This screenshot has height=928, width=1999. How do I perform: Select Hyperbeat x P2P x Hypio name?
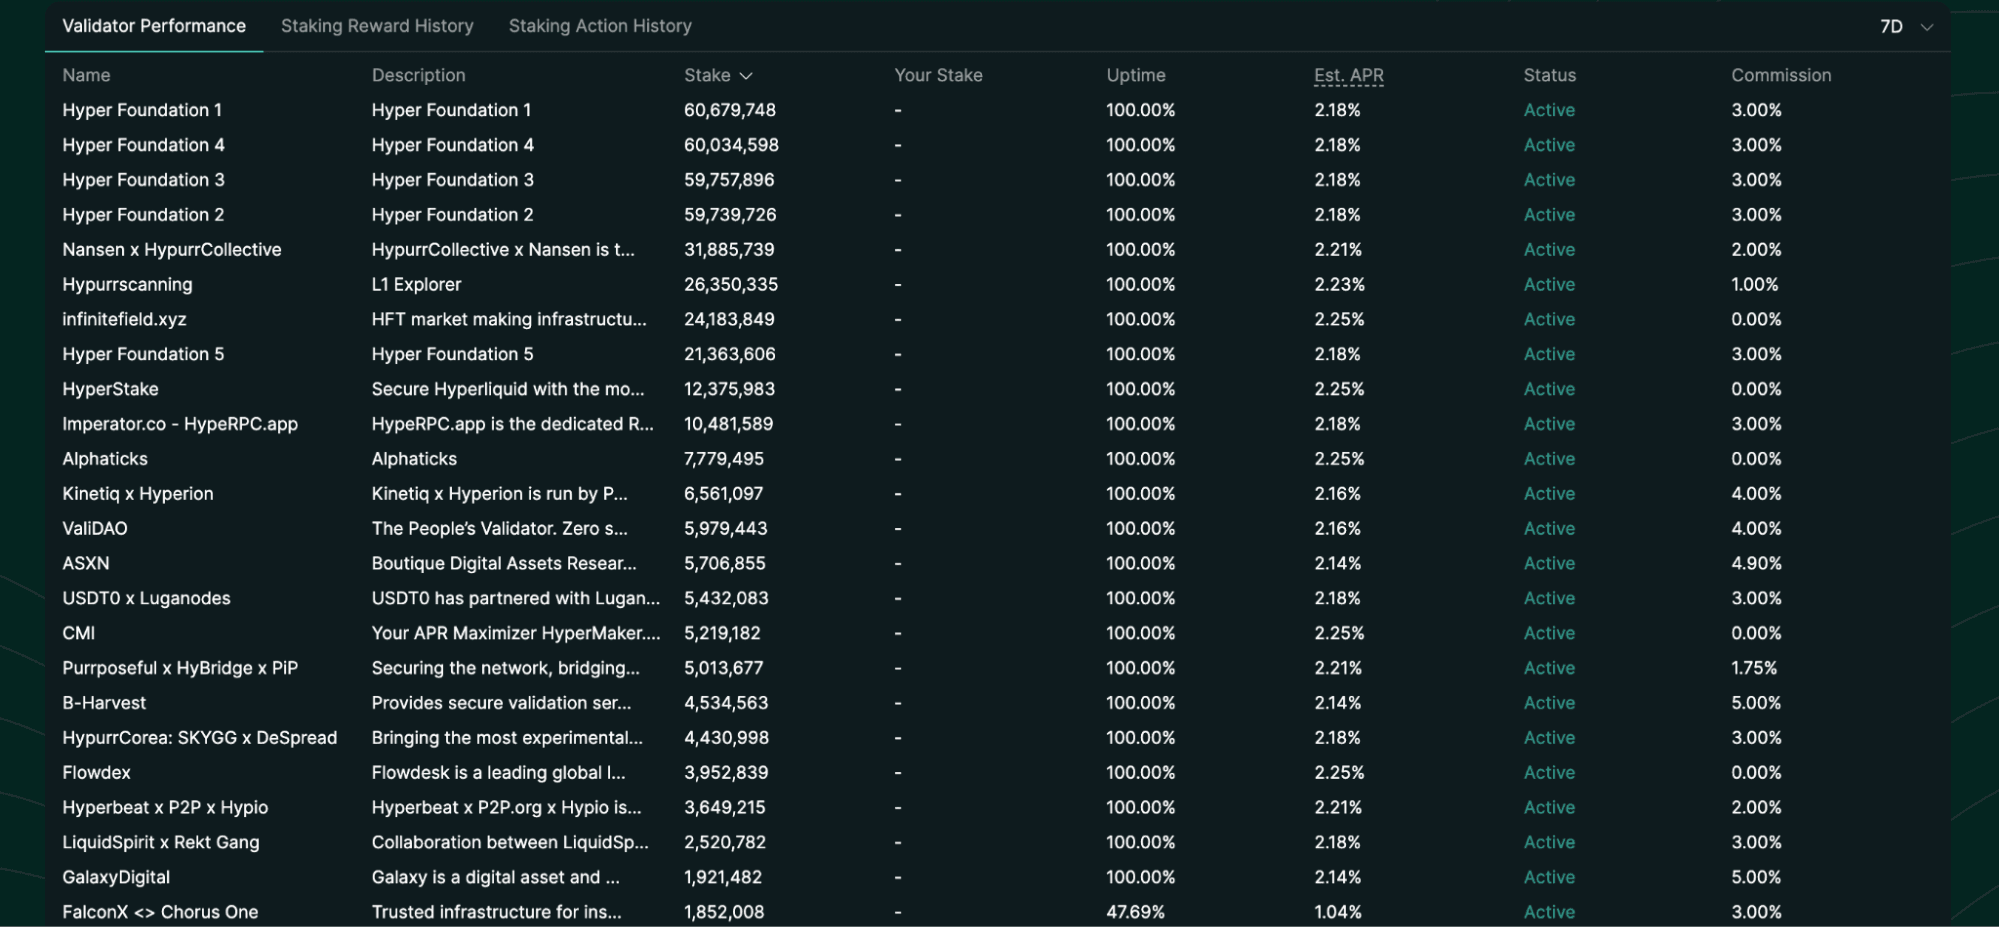coord(165,808)
